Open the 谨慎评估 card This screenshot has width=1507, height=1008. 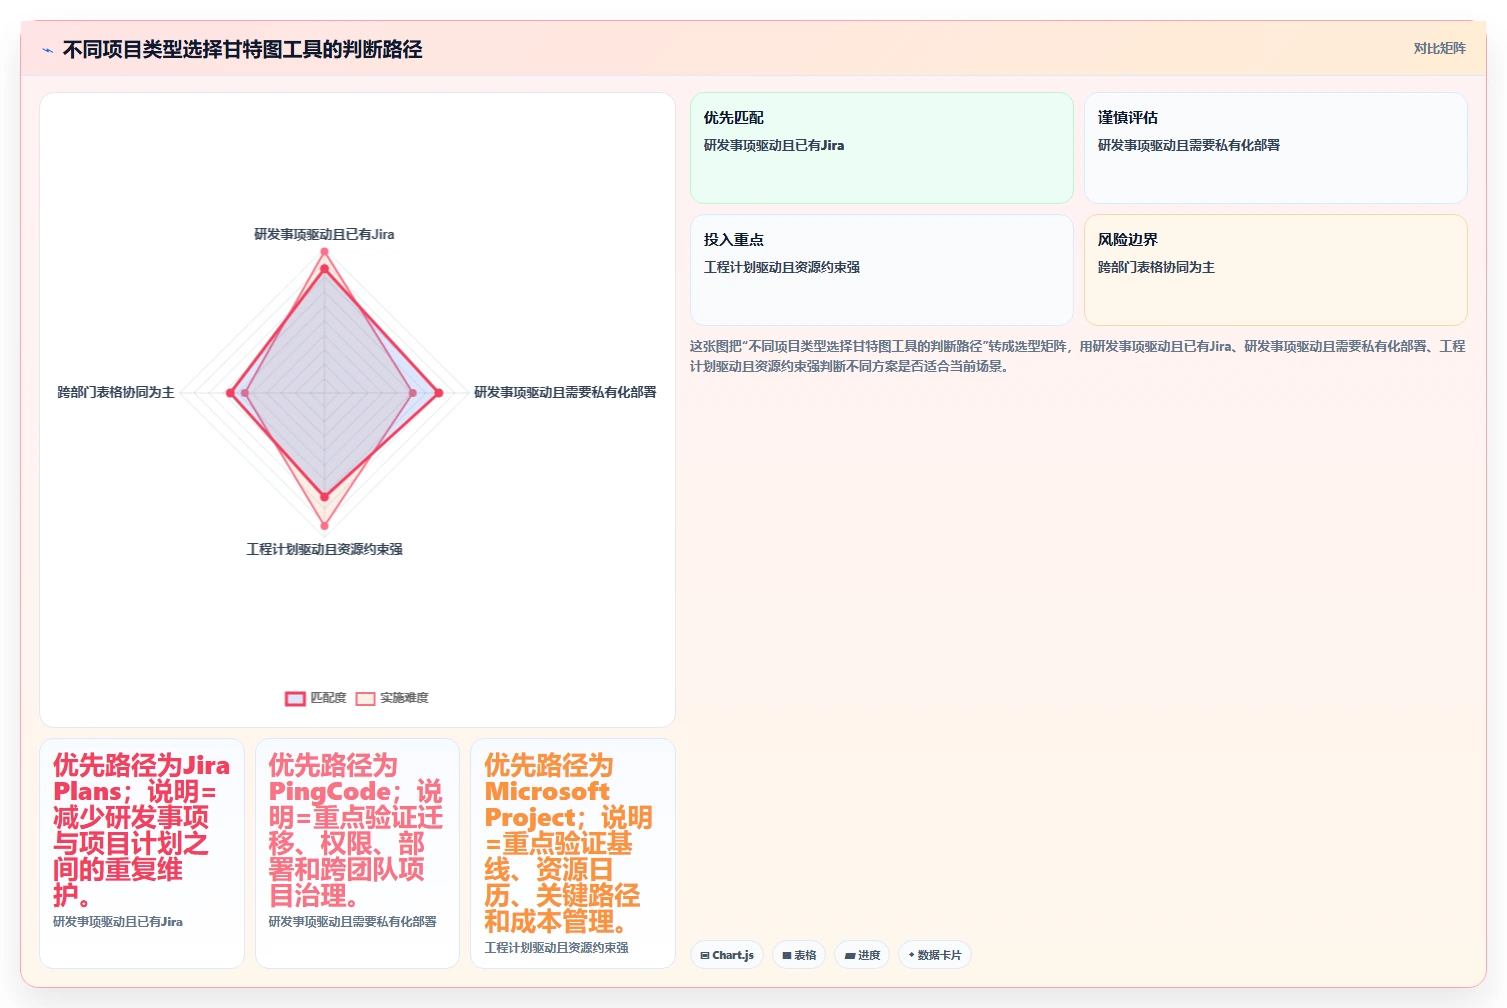point(1276,148)
